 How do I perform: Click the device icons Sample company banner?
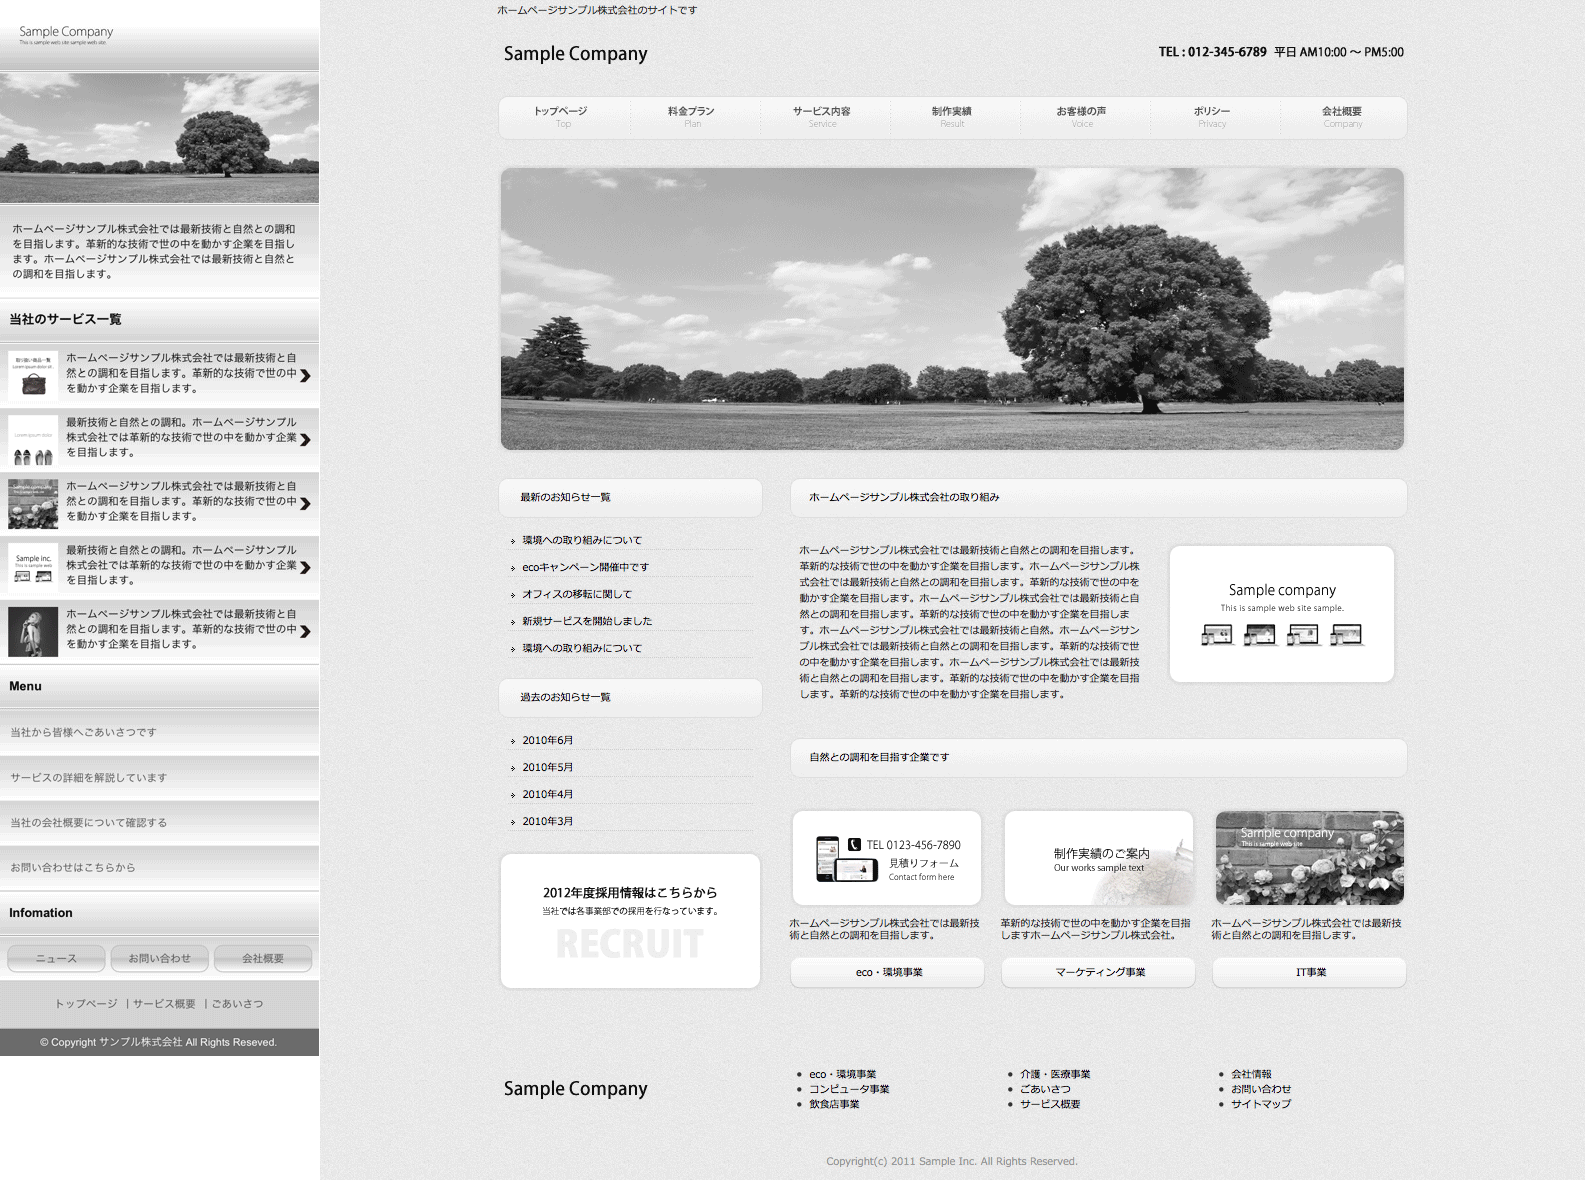1281,614
